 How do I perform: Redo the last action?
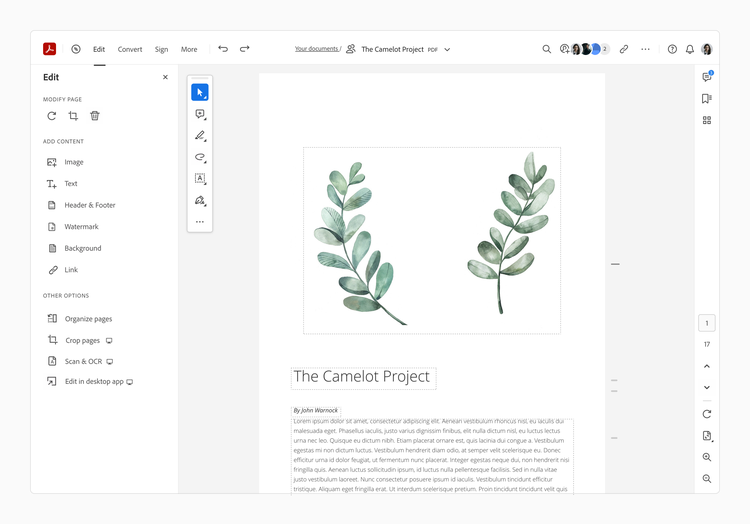click(x=244, y=49)
